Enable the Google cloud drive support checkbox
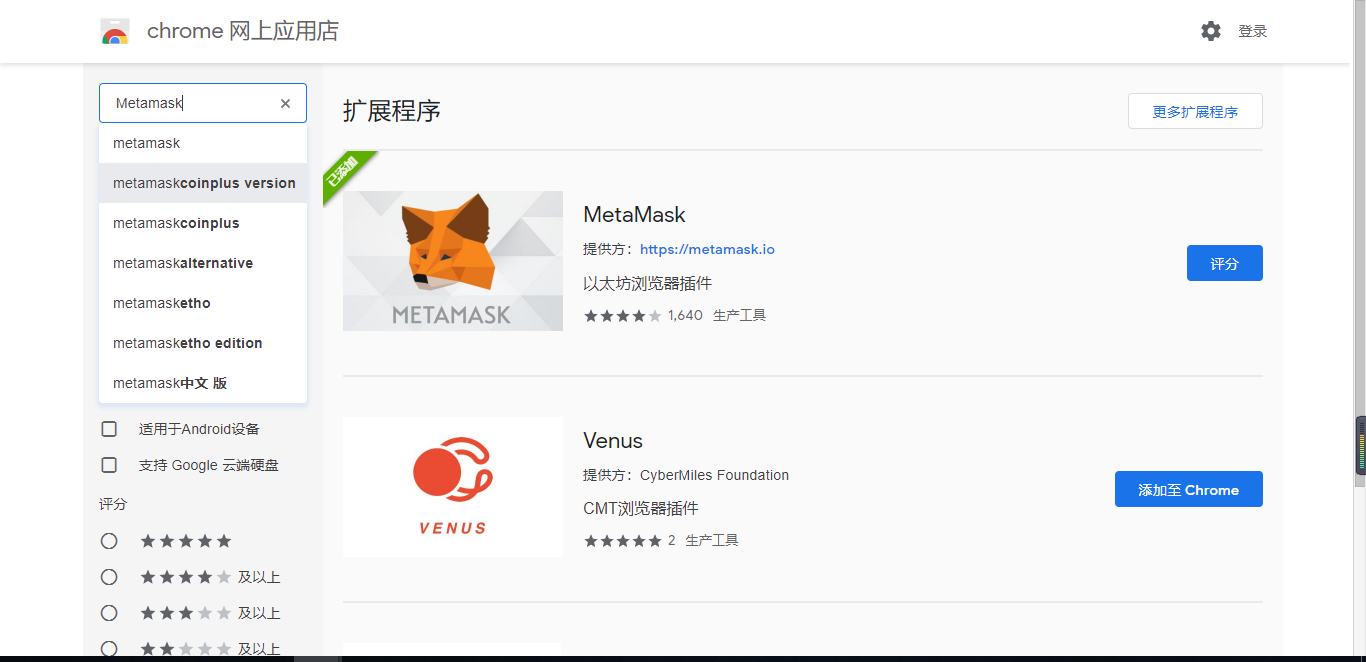Screen dimensions: 1366x662 (109, 465)
